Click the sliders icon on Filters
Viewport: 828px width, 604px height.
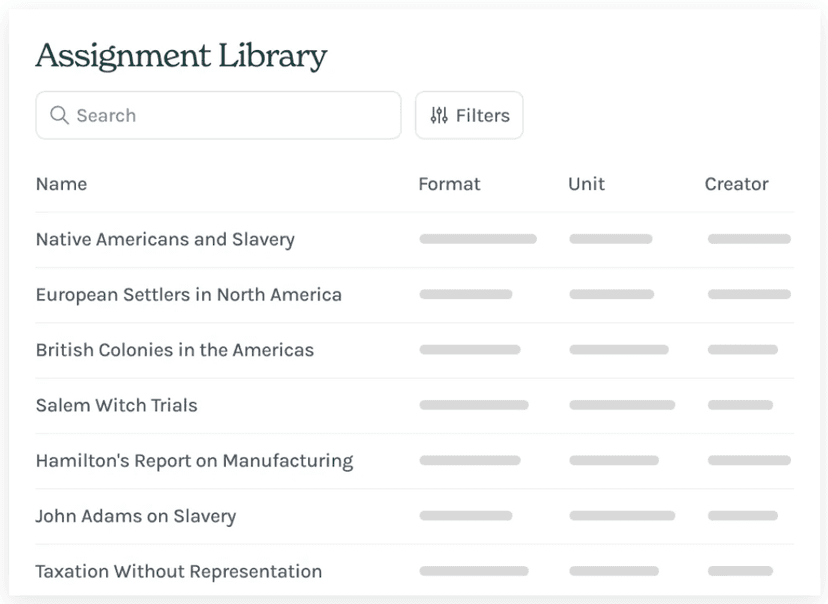pos(439,116)
